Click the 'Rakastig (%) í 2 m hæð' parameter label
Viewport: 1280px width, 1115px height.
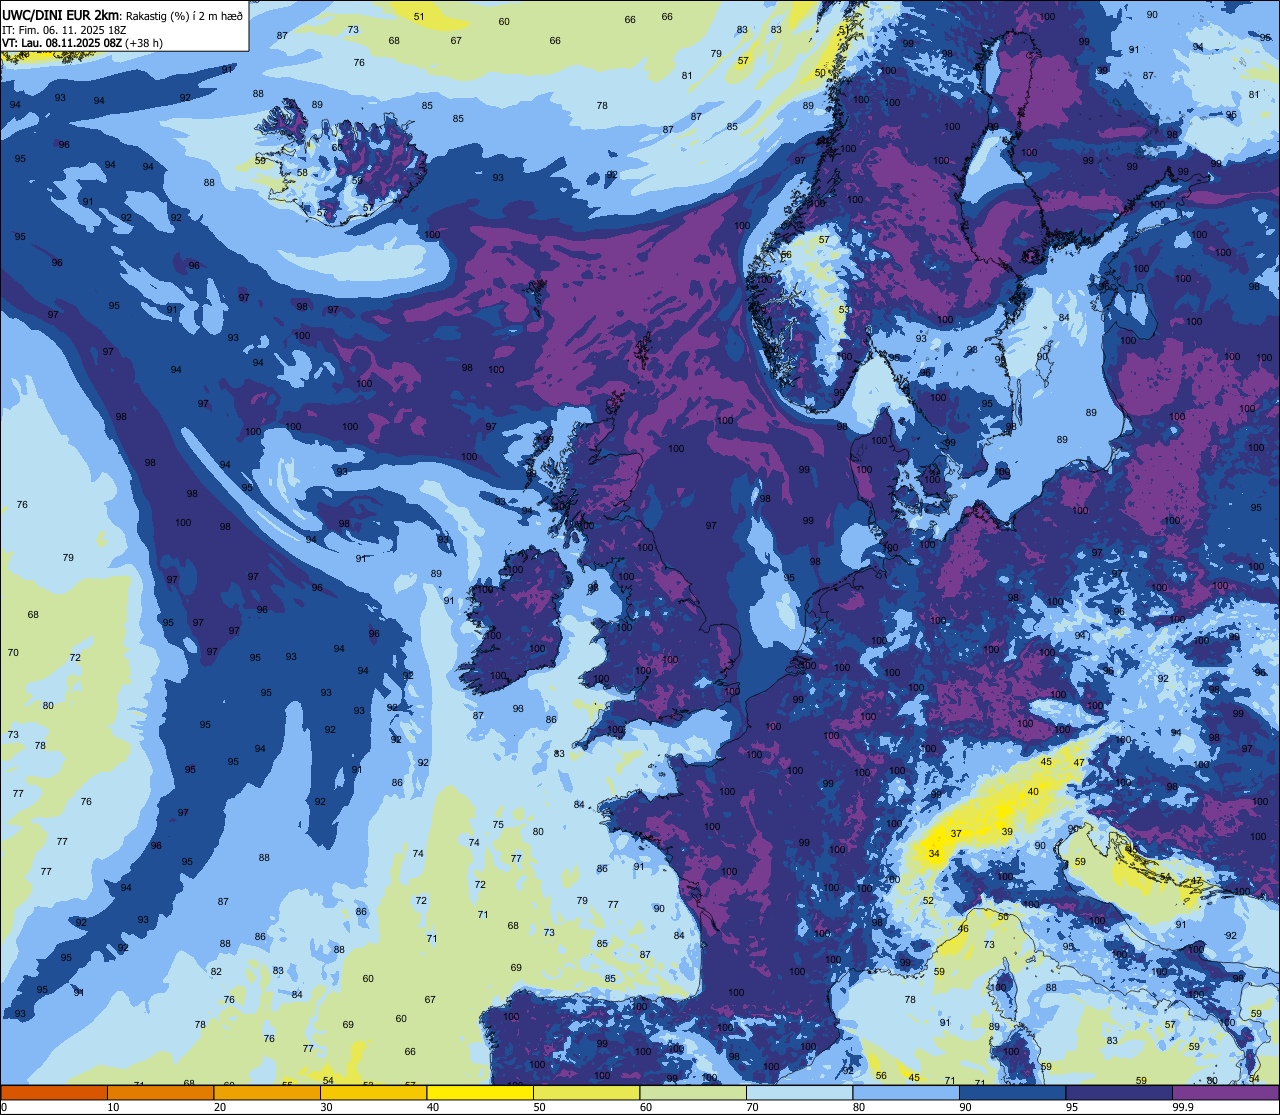[x=184, y=15]
